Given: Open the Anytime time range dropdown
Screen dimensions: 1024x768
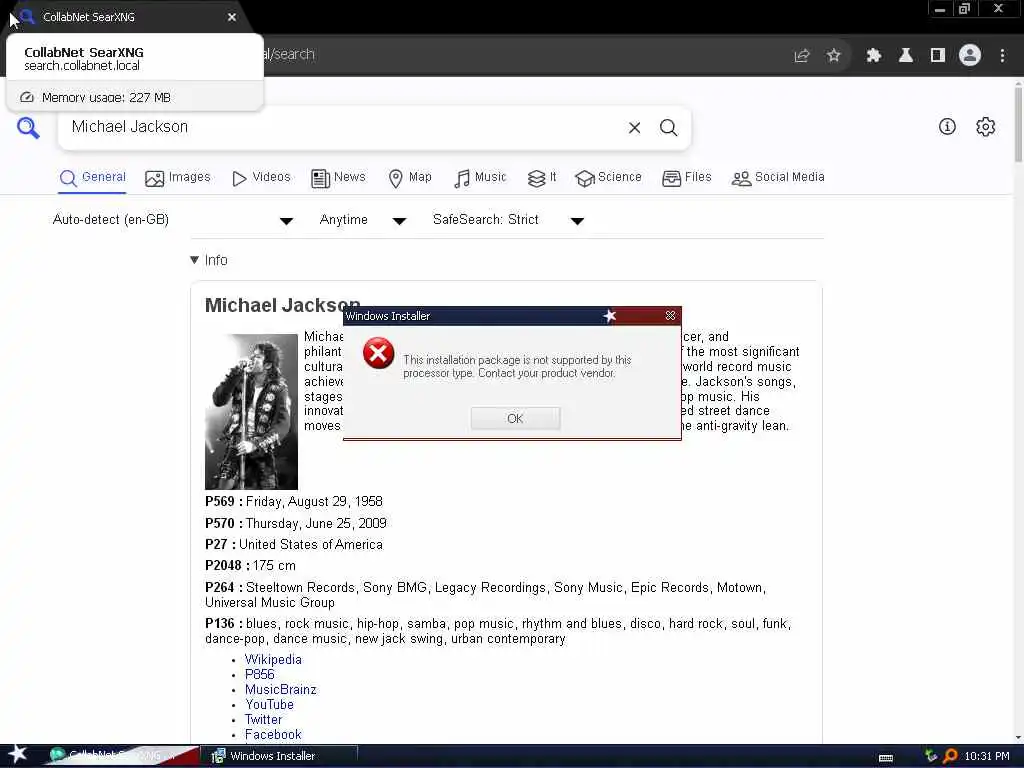Looking at the screenshot, I should 363,220.
